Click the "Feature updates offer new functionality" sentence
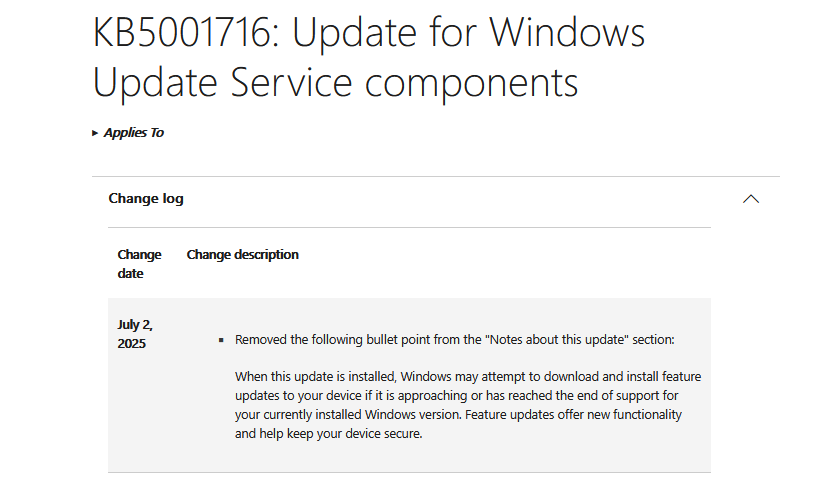The image size is (823, 497). [573, 415]
